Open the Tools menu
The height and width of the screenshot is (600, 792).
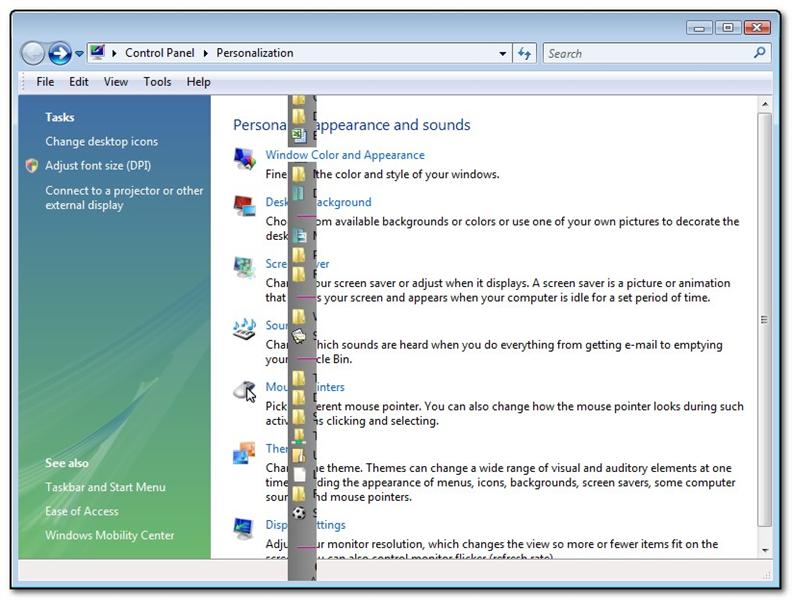[157, 82]
